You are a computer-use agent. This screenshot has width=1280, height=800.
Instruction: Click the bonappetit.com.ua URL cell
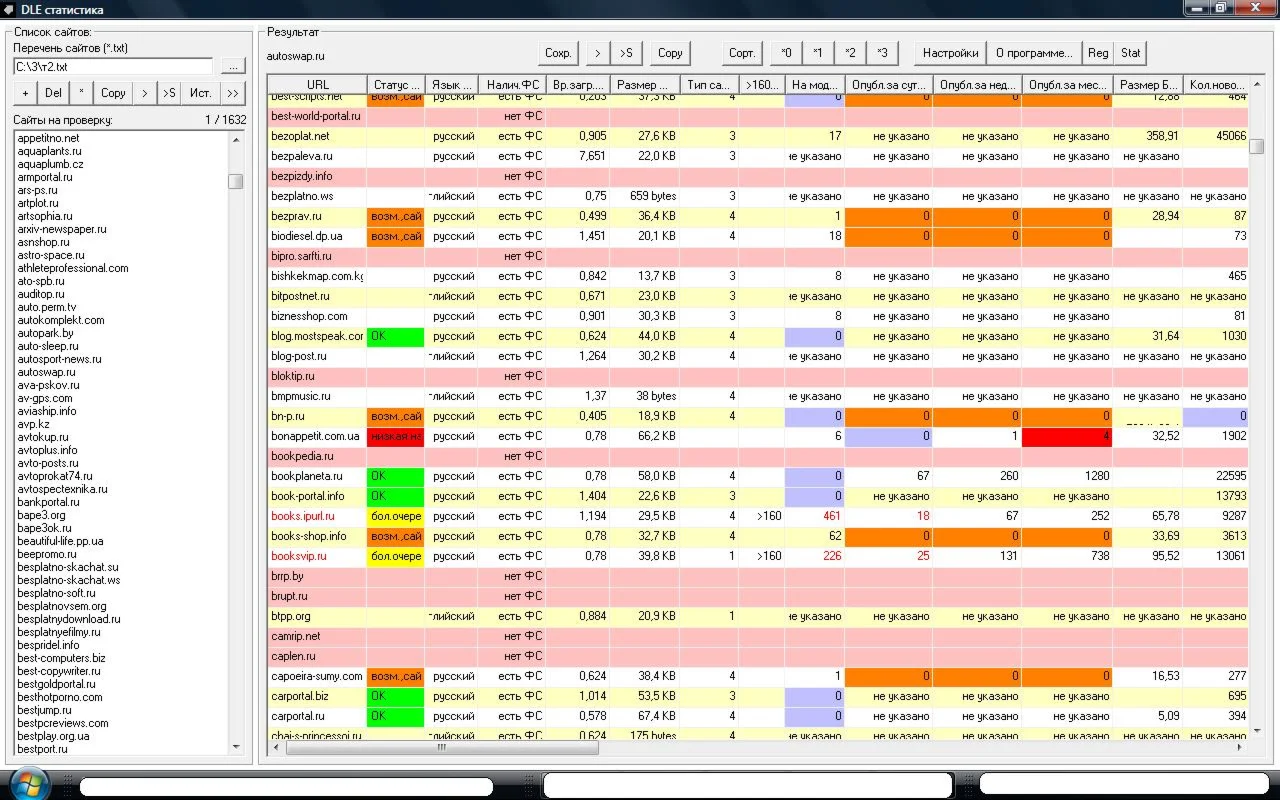(317, 436)
